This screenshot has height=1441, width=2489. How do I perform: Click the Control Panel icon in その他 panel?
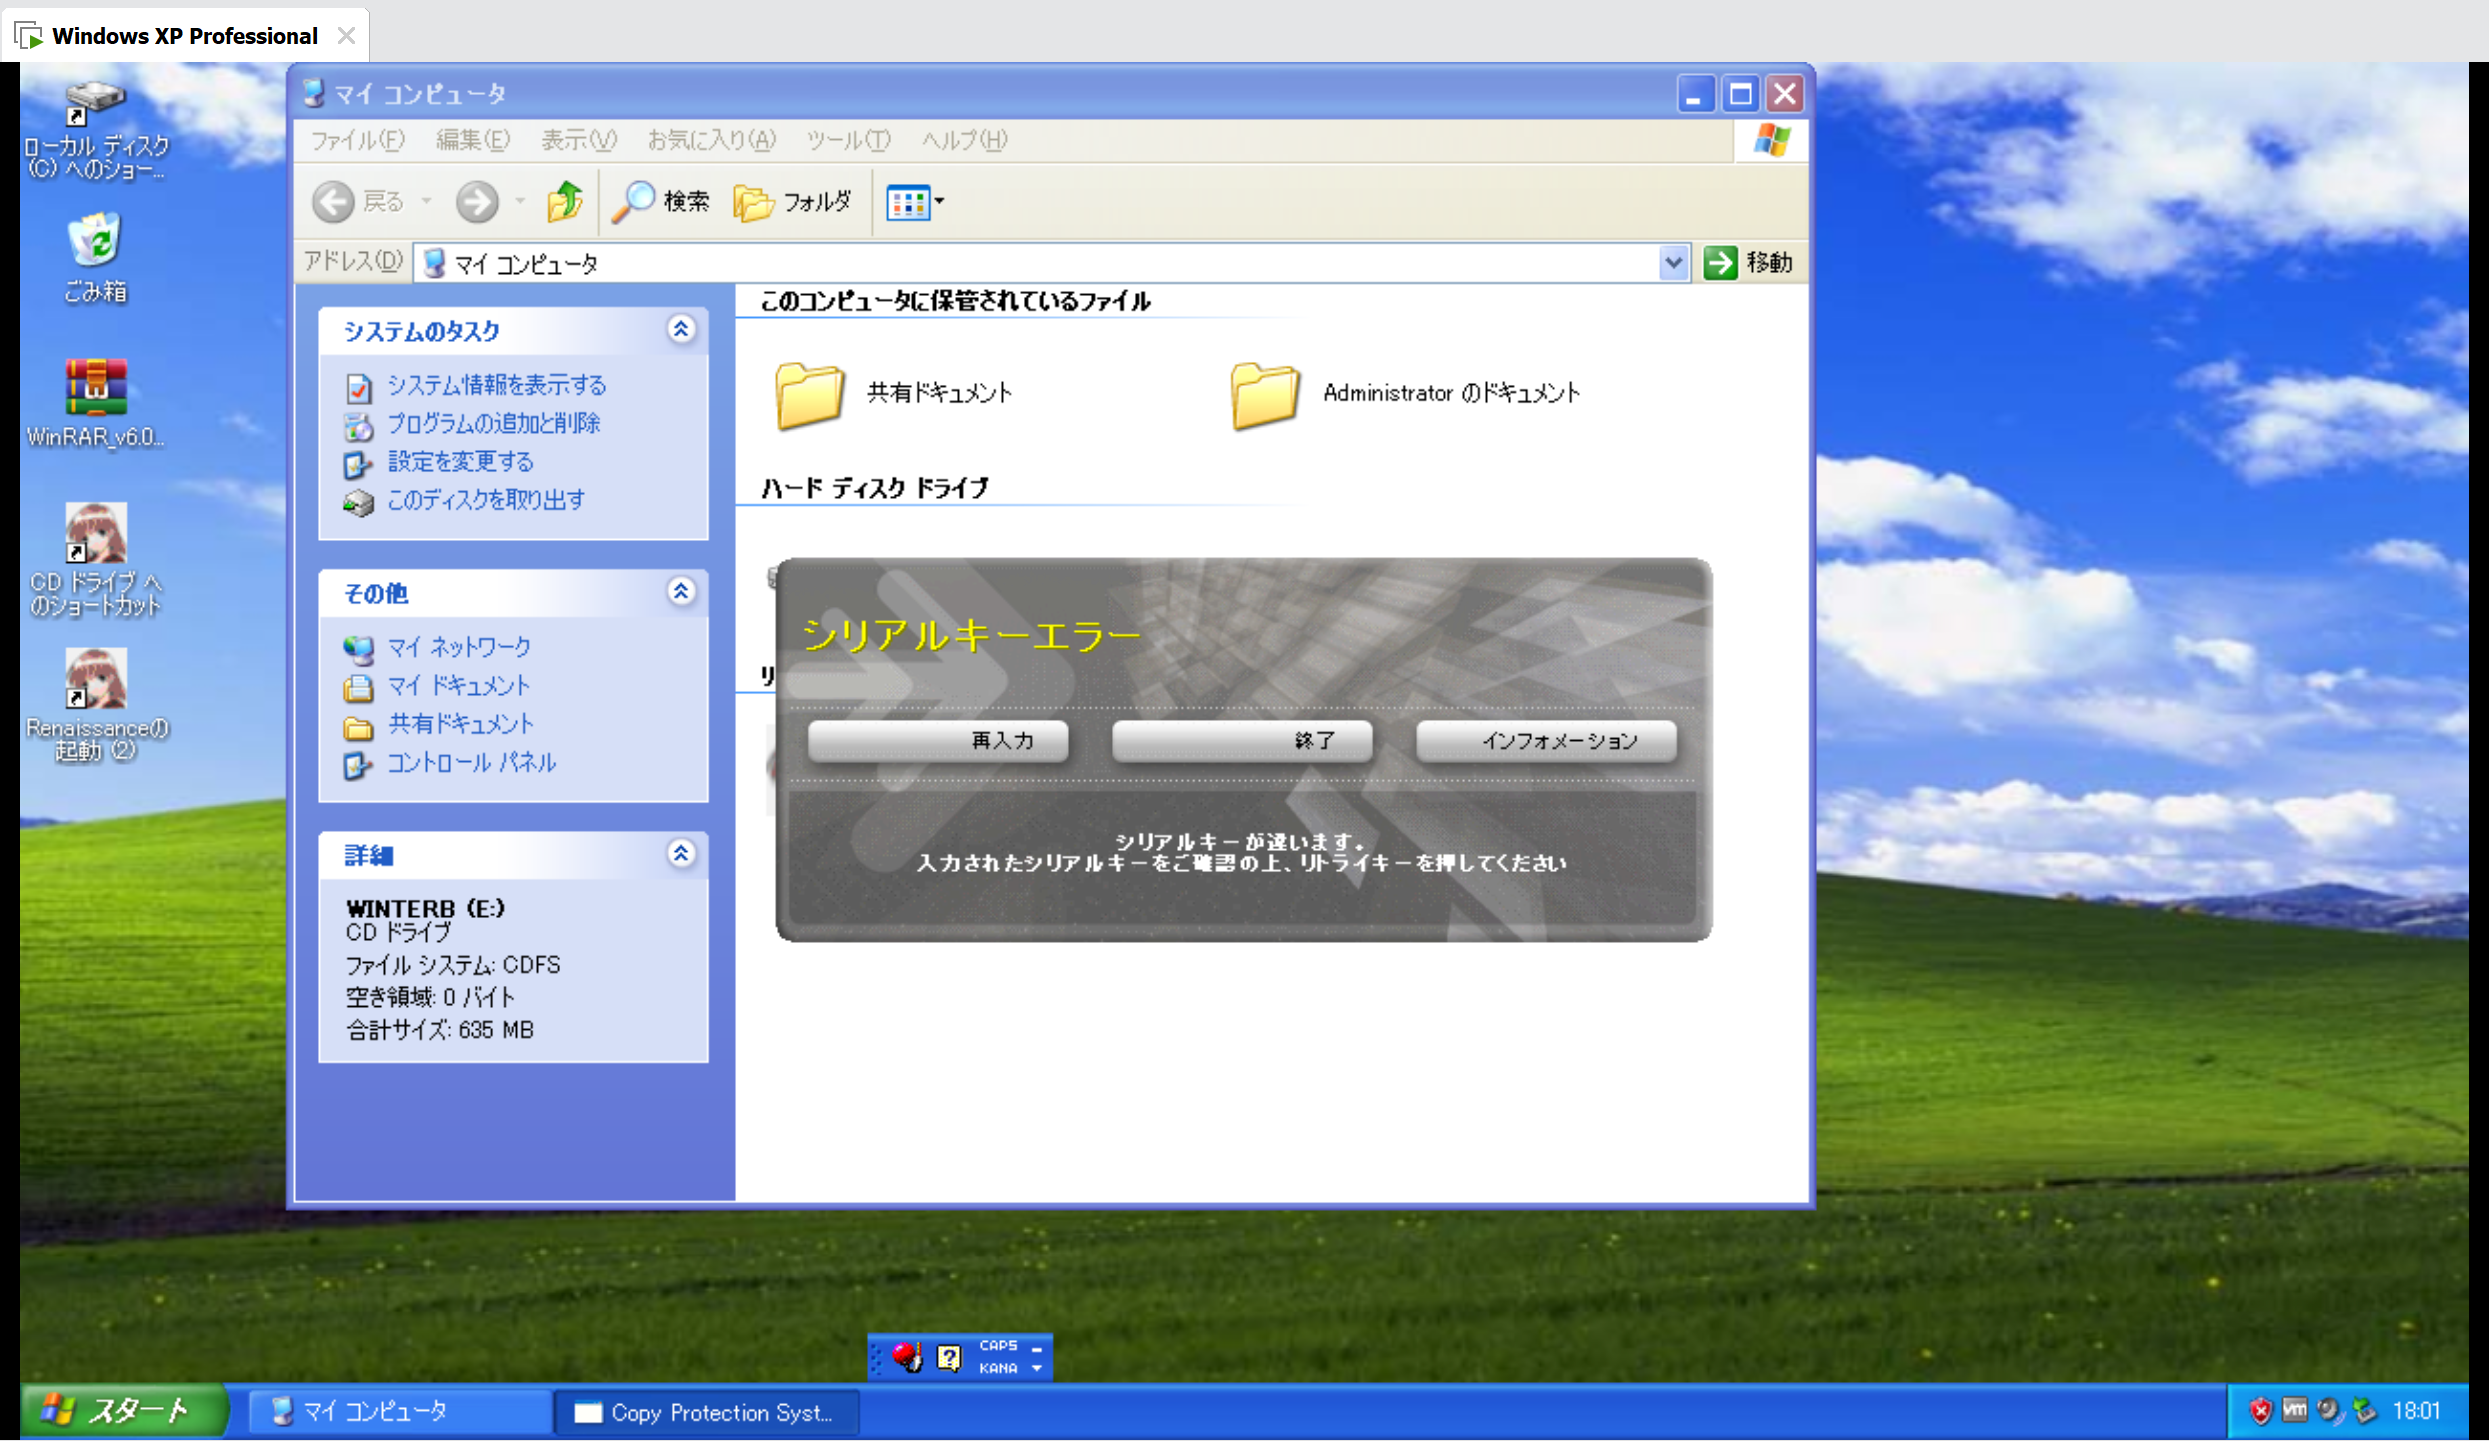(x=358, y=765)
